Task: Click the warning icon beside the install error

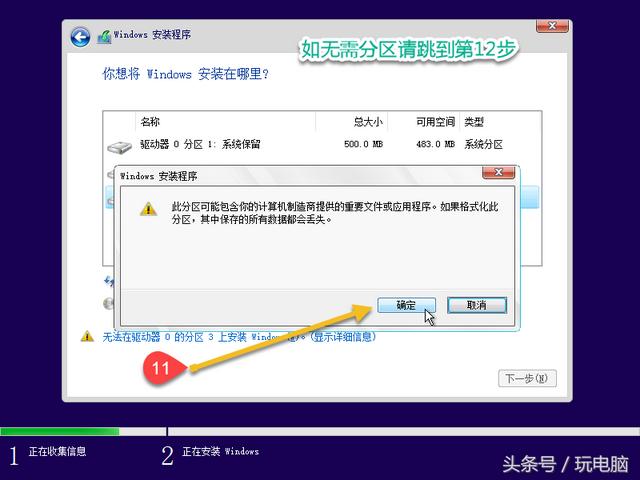Action: point(87,337)
